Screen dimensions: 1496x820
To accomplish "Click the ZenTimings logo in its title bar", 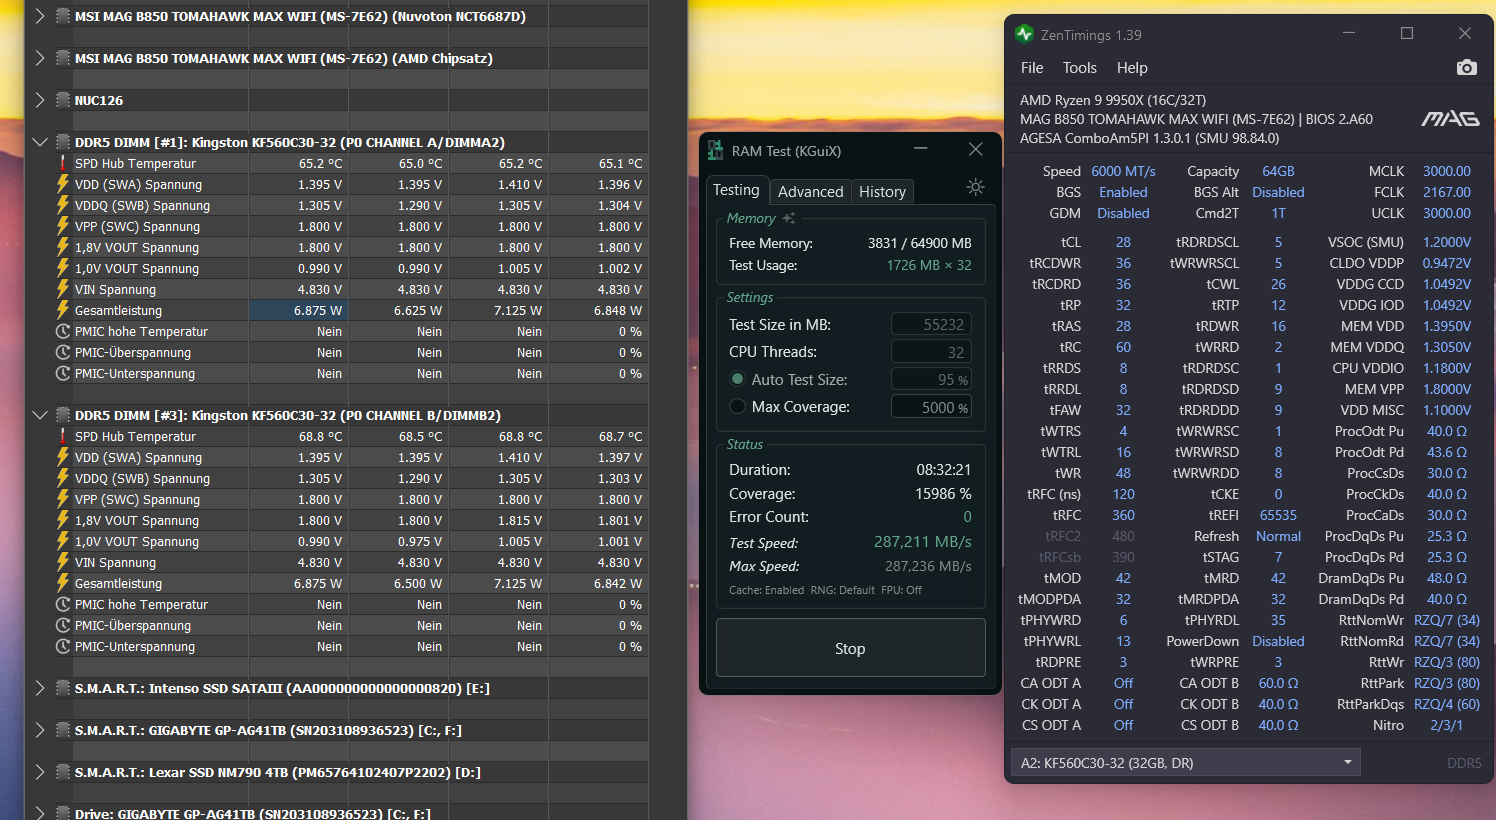I will (x=1024, y=34).
